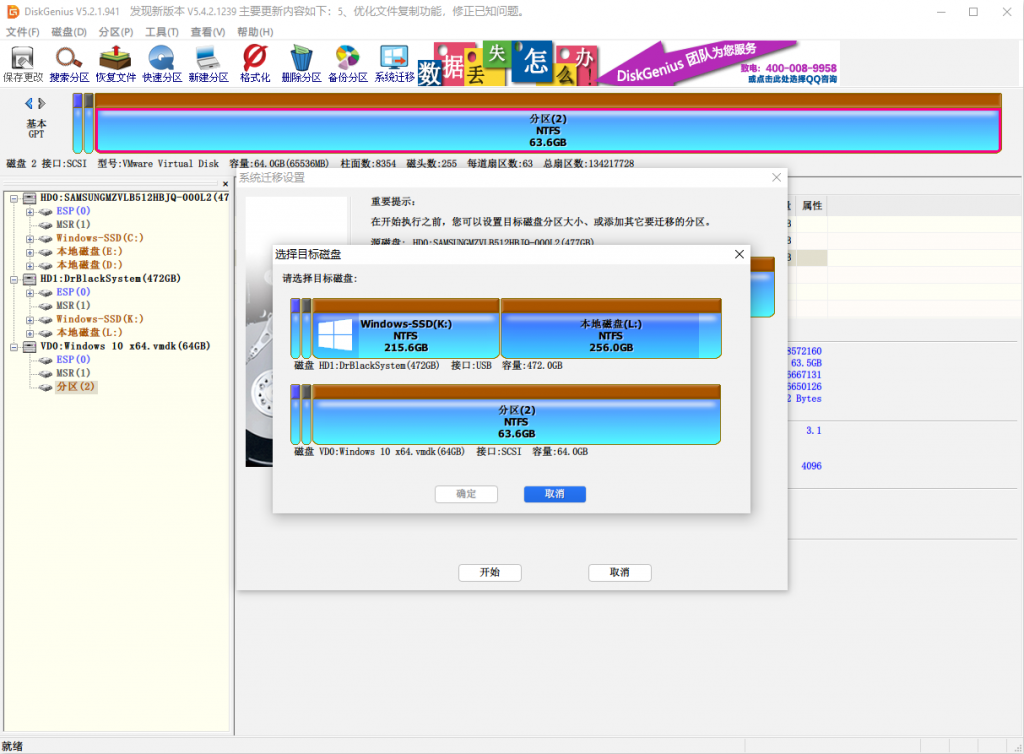The image size is (1024, 754).
Task: Expand 本地磁盘(L:) tree node
Action: pyautogui.click(x=29, y=333)
